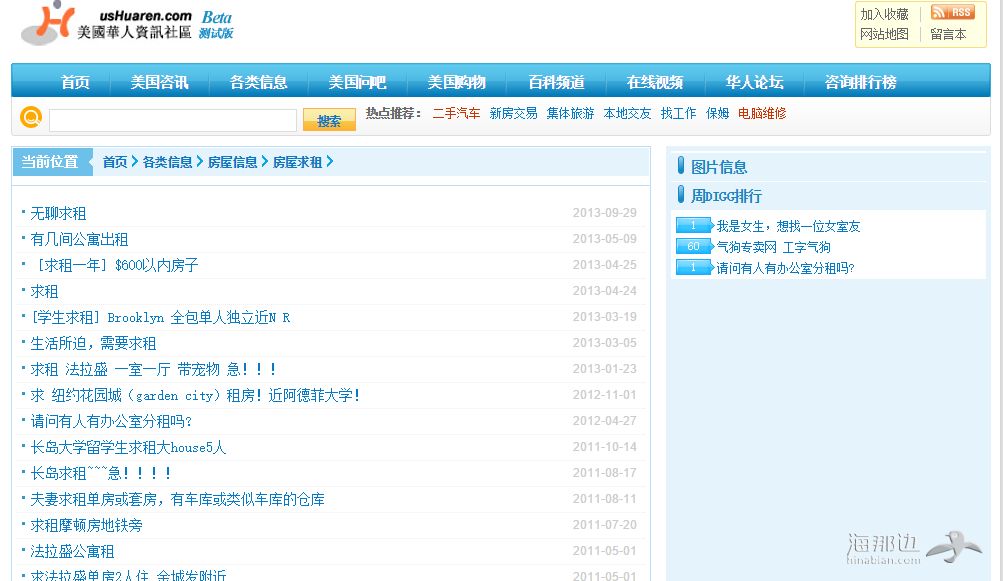Viewport: 1003px width, 581px height.
Task: Click date 2012-11-01 in post list
Action: (x=604, y=395)
